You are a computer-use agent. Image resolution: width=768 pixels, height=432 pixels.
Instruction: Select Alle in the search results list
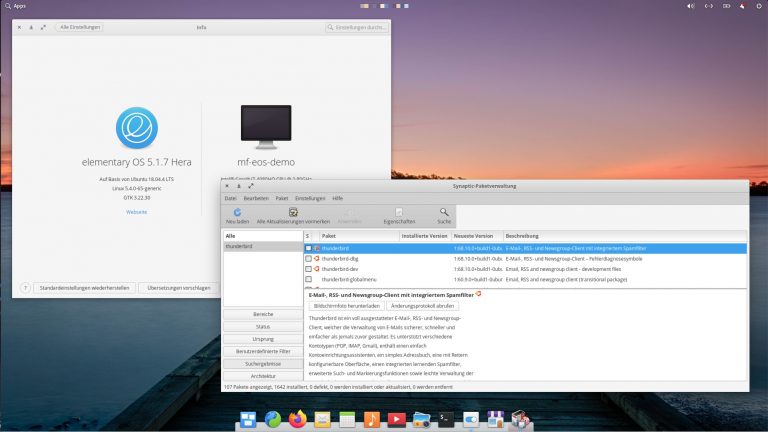263,236
